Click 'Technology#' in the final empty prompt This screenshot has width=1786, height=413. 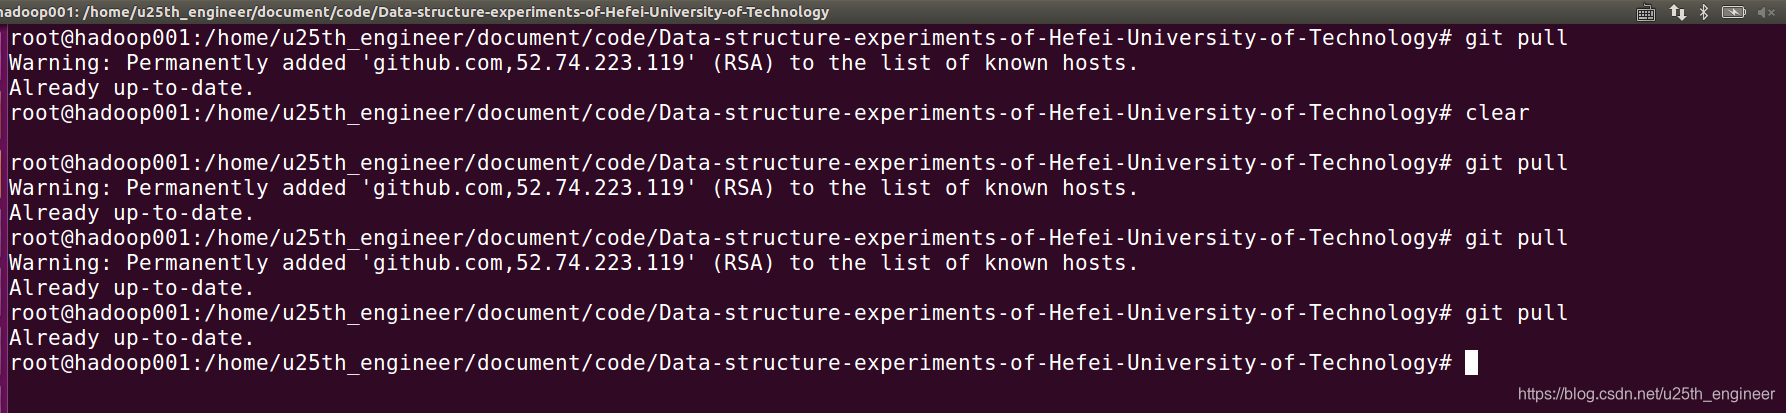click(1380, 363)
